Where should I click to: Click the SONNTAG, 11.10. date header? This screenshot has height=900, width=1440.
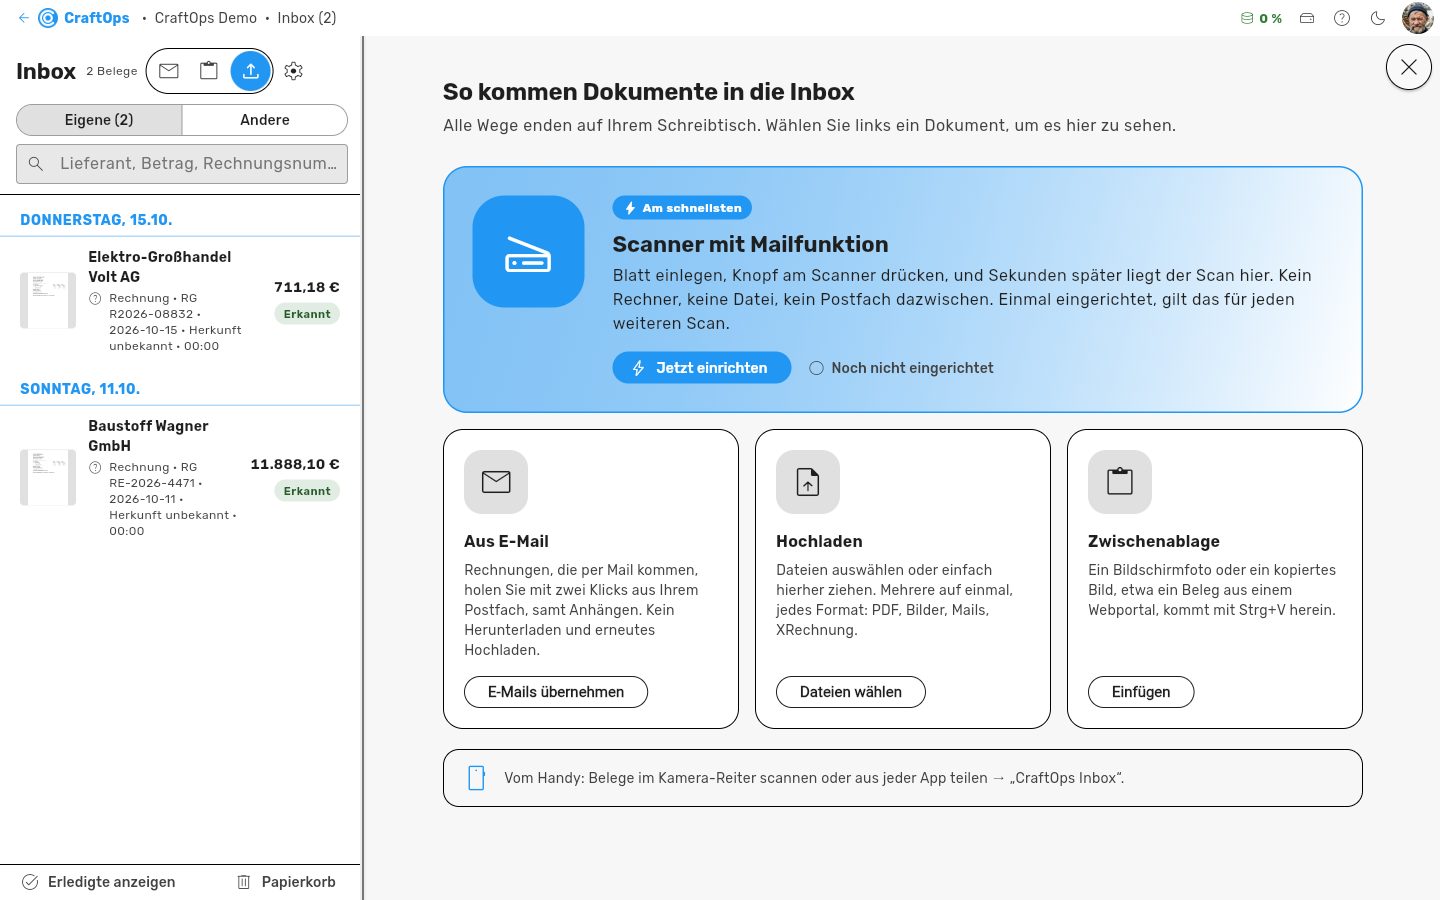(80, 389)
